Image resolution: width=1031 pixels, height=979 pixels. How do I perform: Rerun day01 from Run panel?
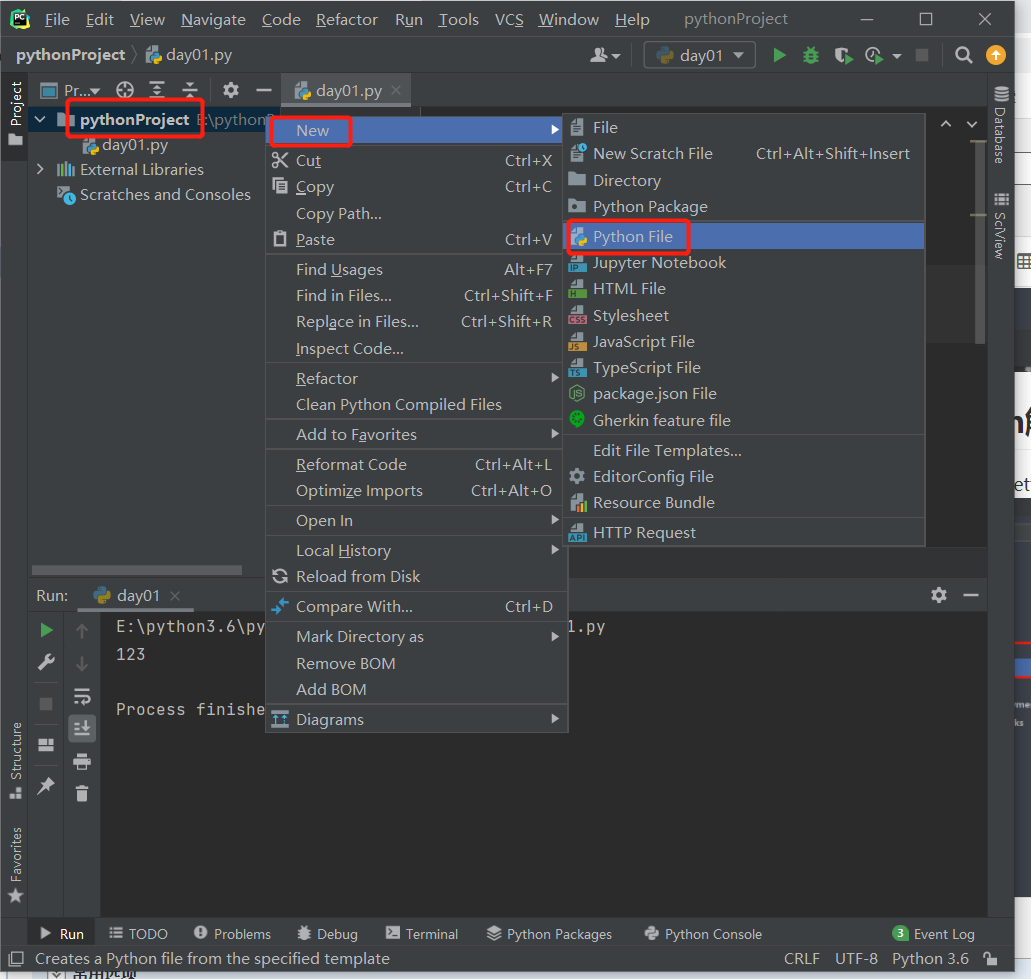coord(46,630)
